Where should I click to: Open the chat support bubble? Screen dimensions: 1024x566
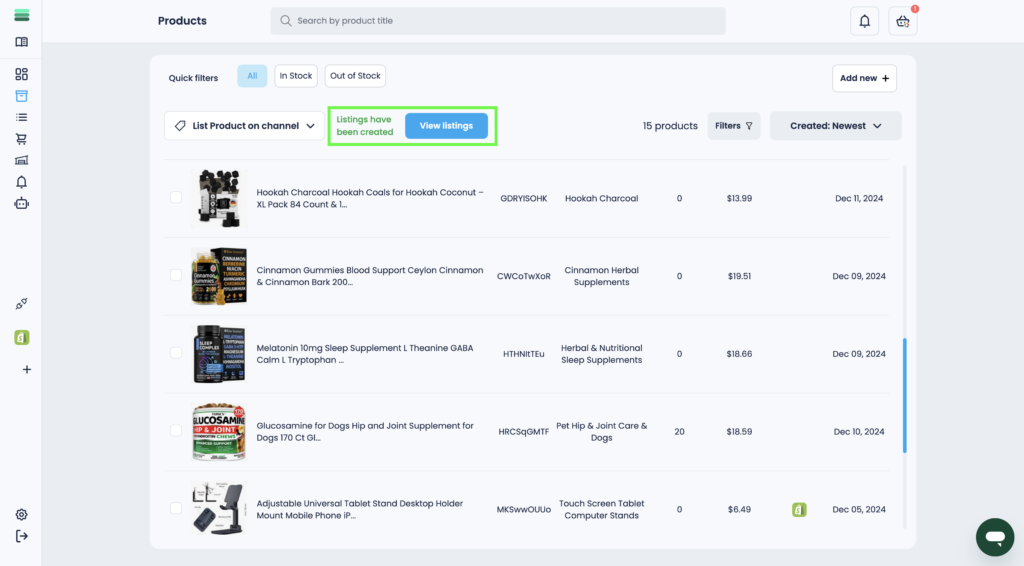[x=994, y=537]
